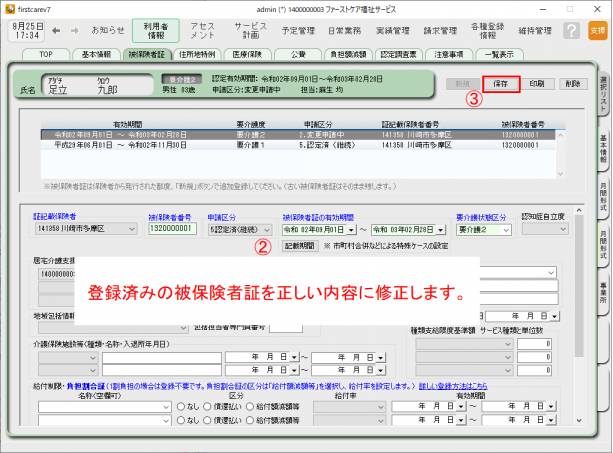Select the なし radio button

click(x=181, y=407)
